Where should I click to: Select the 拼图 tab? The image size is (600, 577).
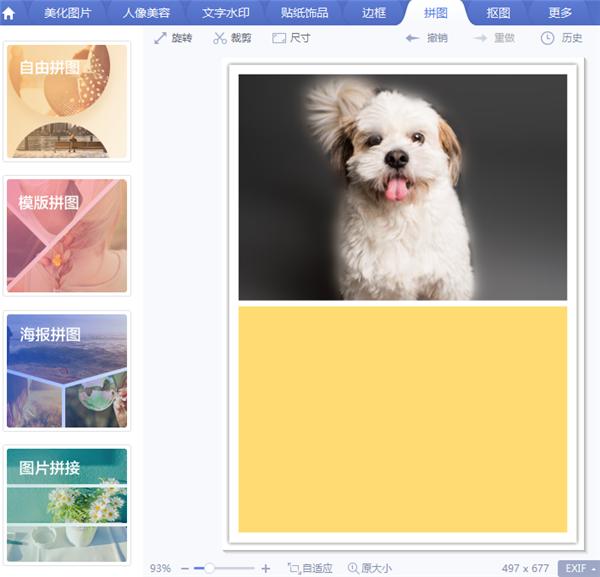[436, 13]
